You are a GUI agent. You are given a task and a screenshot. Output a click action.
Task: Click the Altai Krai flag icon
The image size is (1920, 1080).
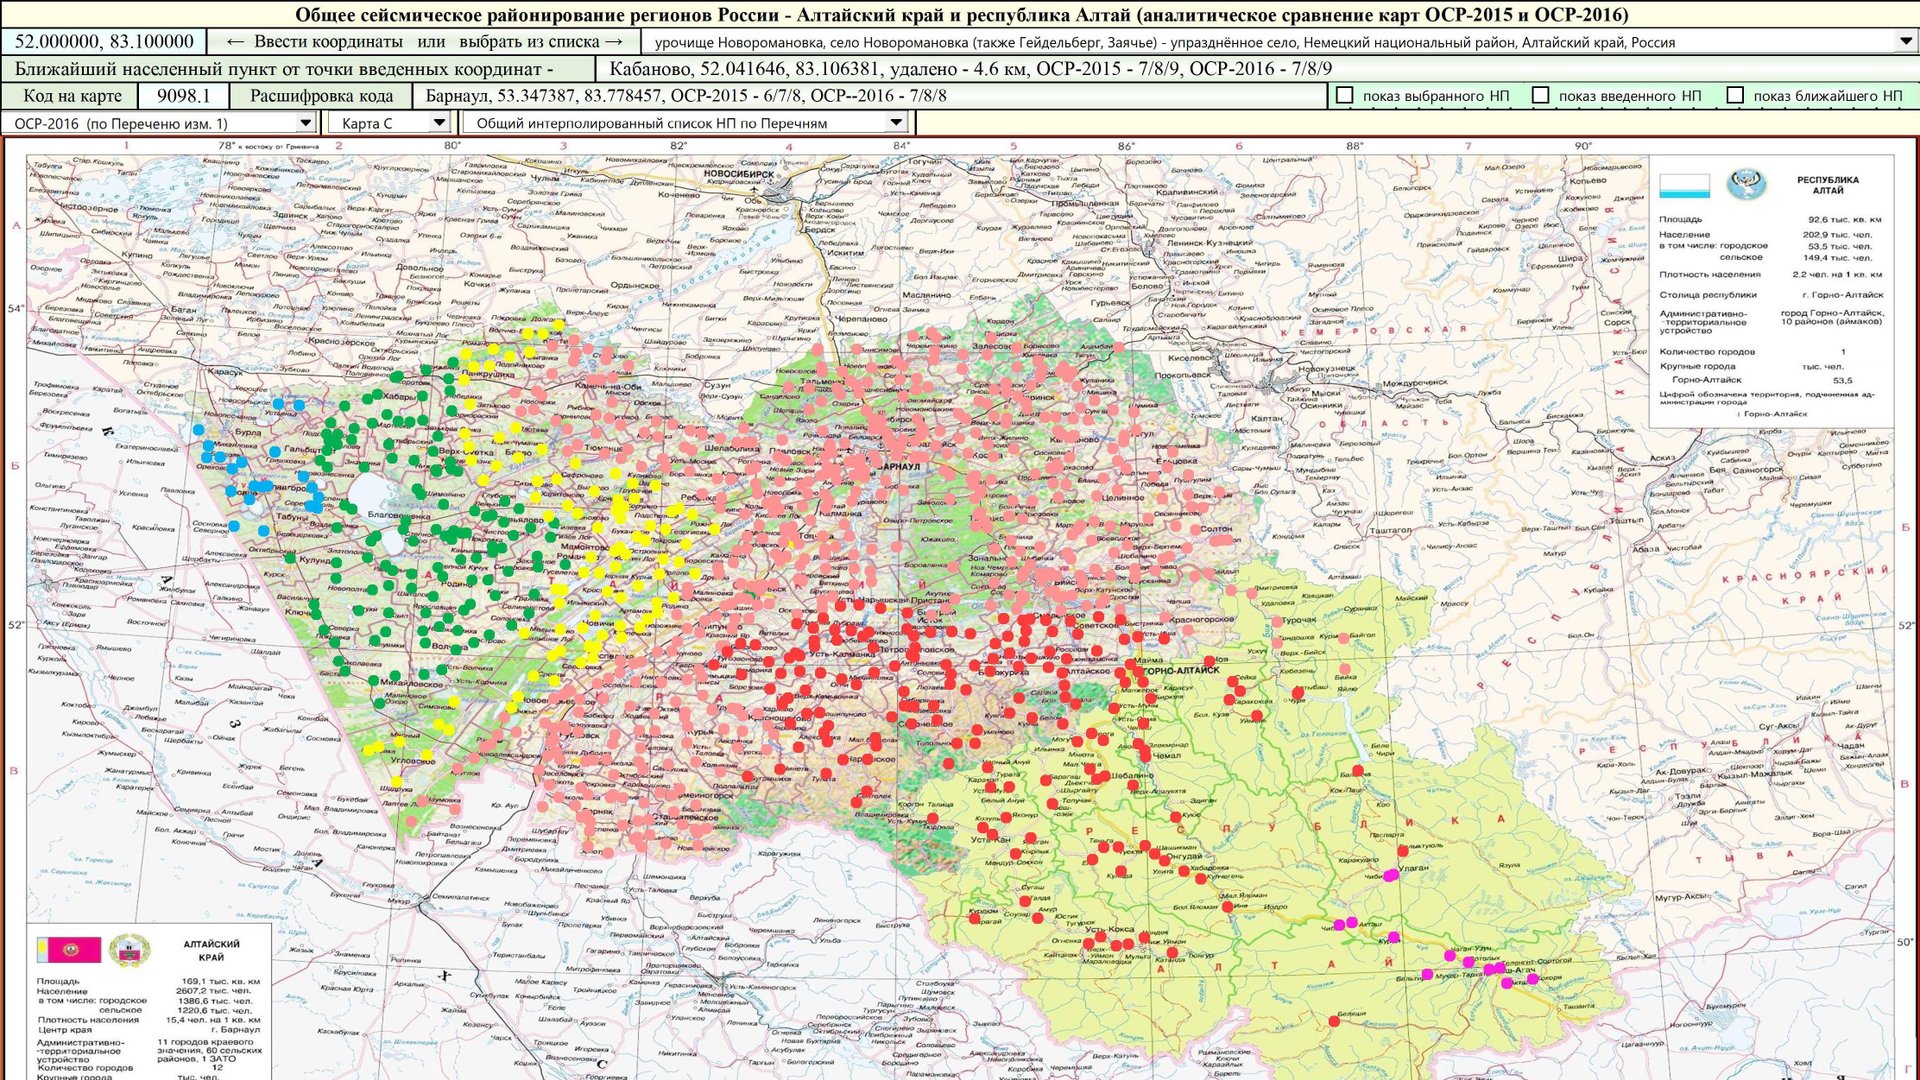[69, 949]
